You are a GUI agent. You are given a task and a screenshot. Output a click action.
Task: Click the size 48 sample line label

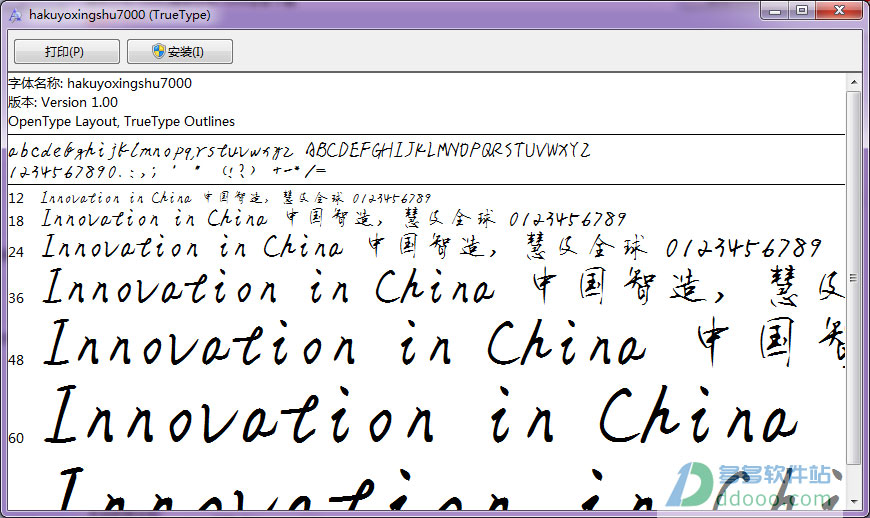(x=16, y=360)
